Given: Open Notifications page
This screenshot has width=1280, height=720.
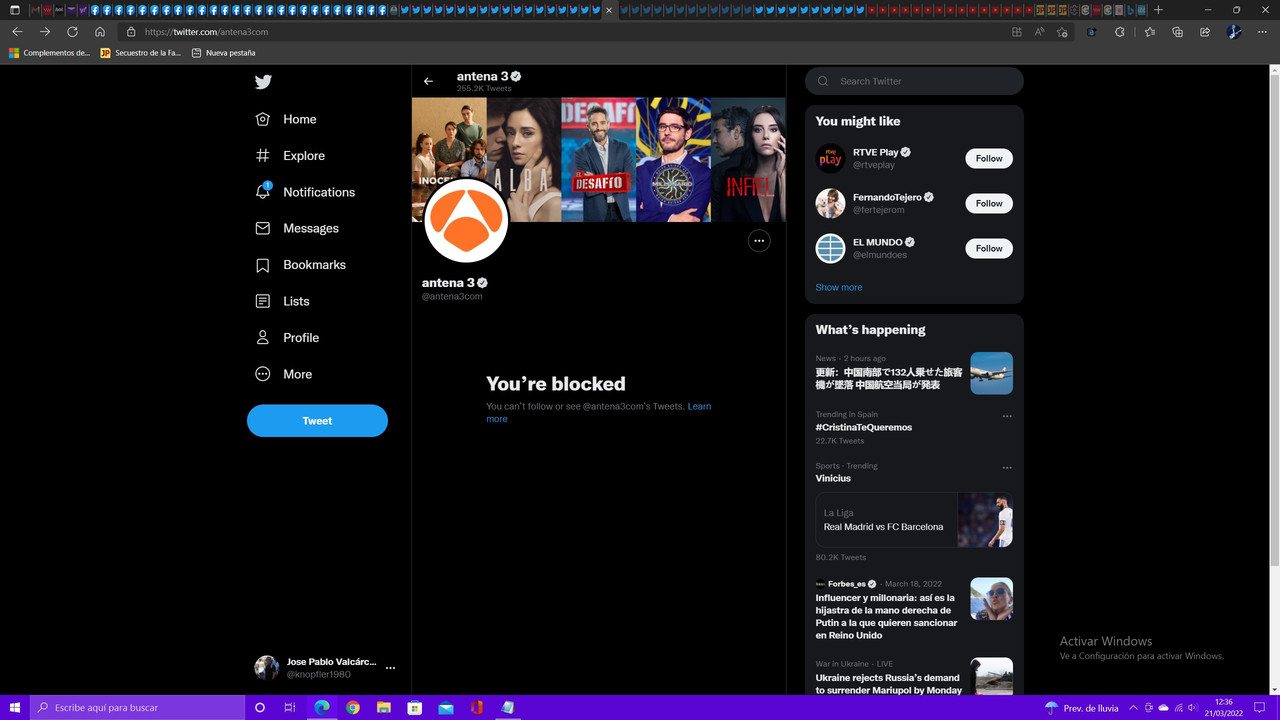Looking at the screenshot, I should tap(305, 192).
